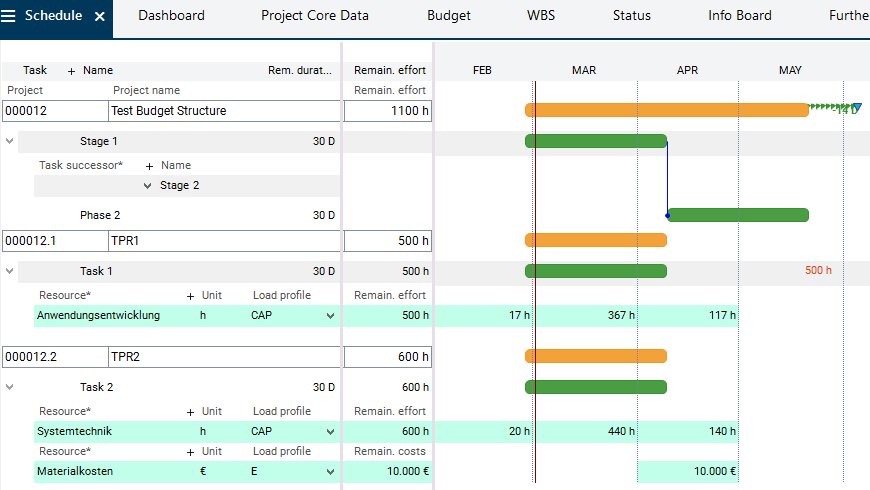This screenshot has width=870, height=490.
Task: Click the Test Budget Structure project name field
Action: [x=224, y=111]
